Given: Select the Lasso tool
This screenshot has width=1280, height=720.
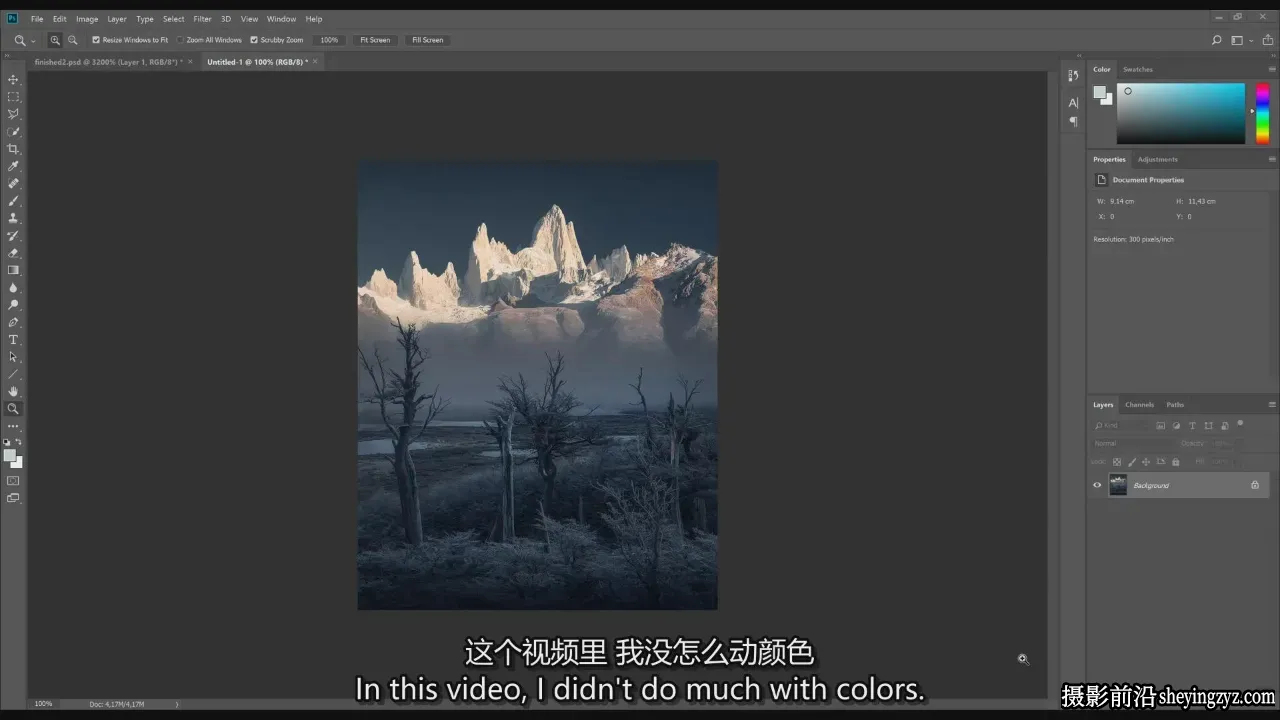Looking at the screenshot, I should click(x=13, y=114).
